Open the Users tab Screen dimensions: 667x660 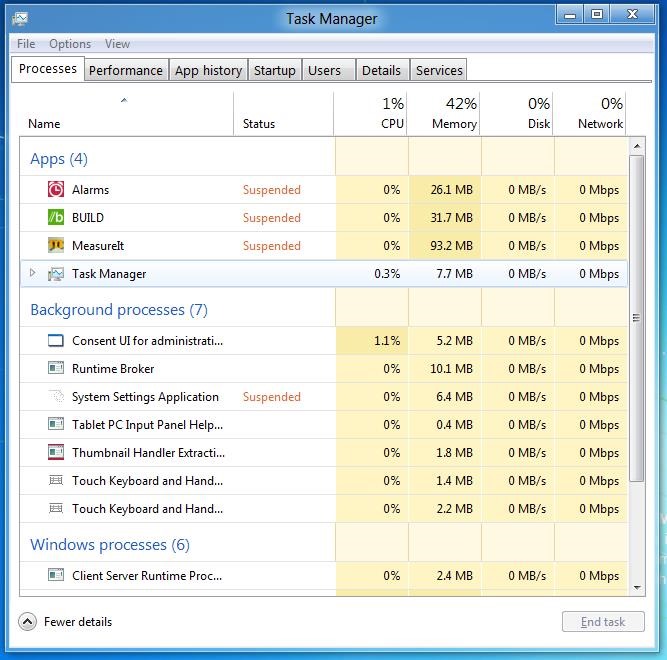coord(328,70)
